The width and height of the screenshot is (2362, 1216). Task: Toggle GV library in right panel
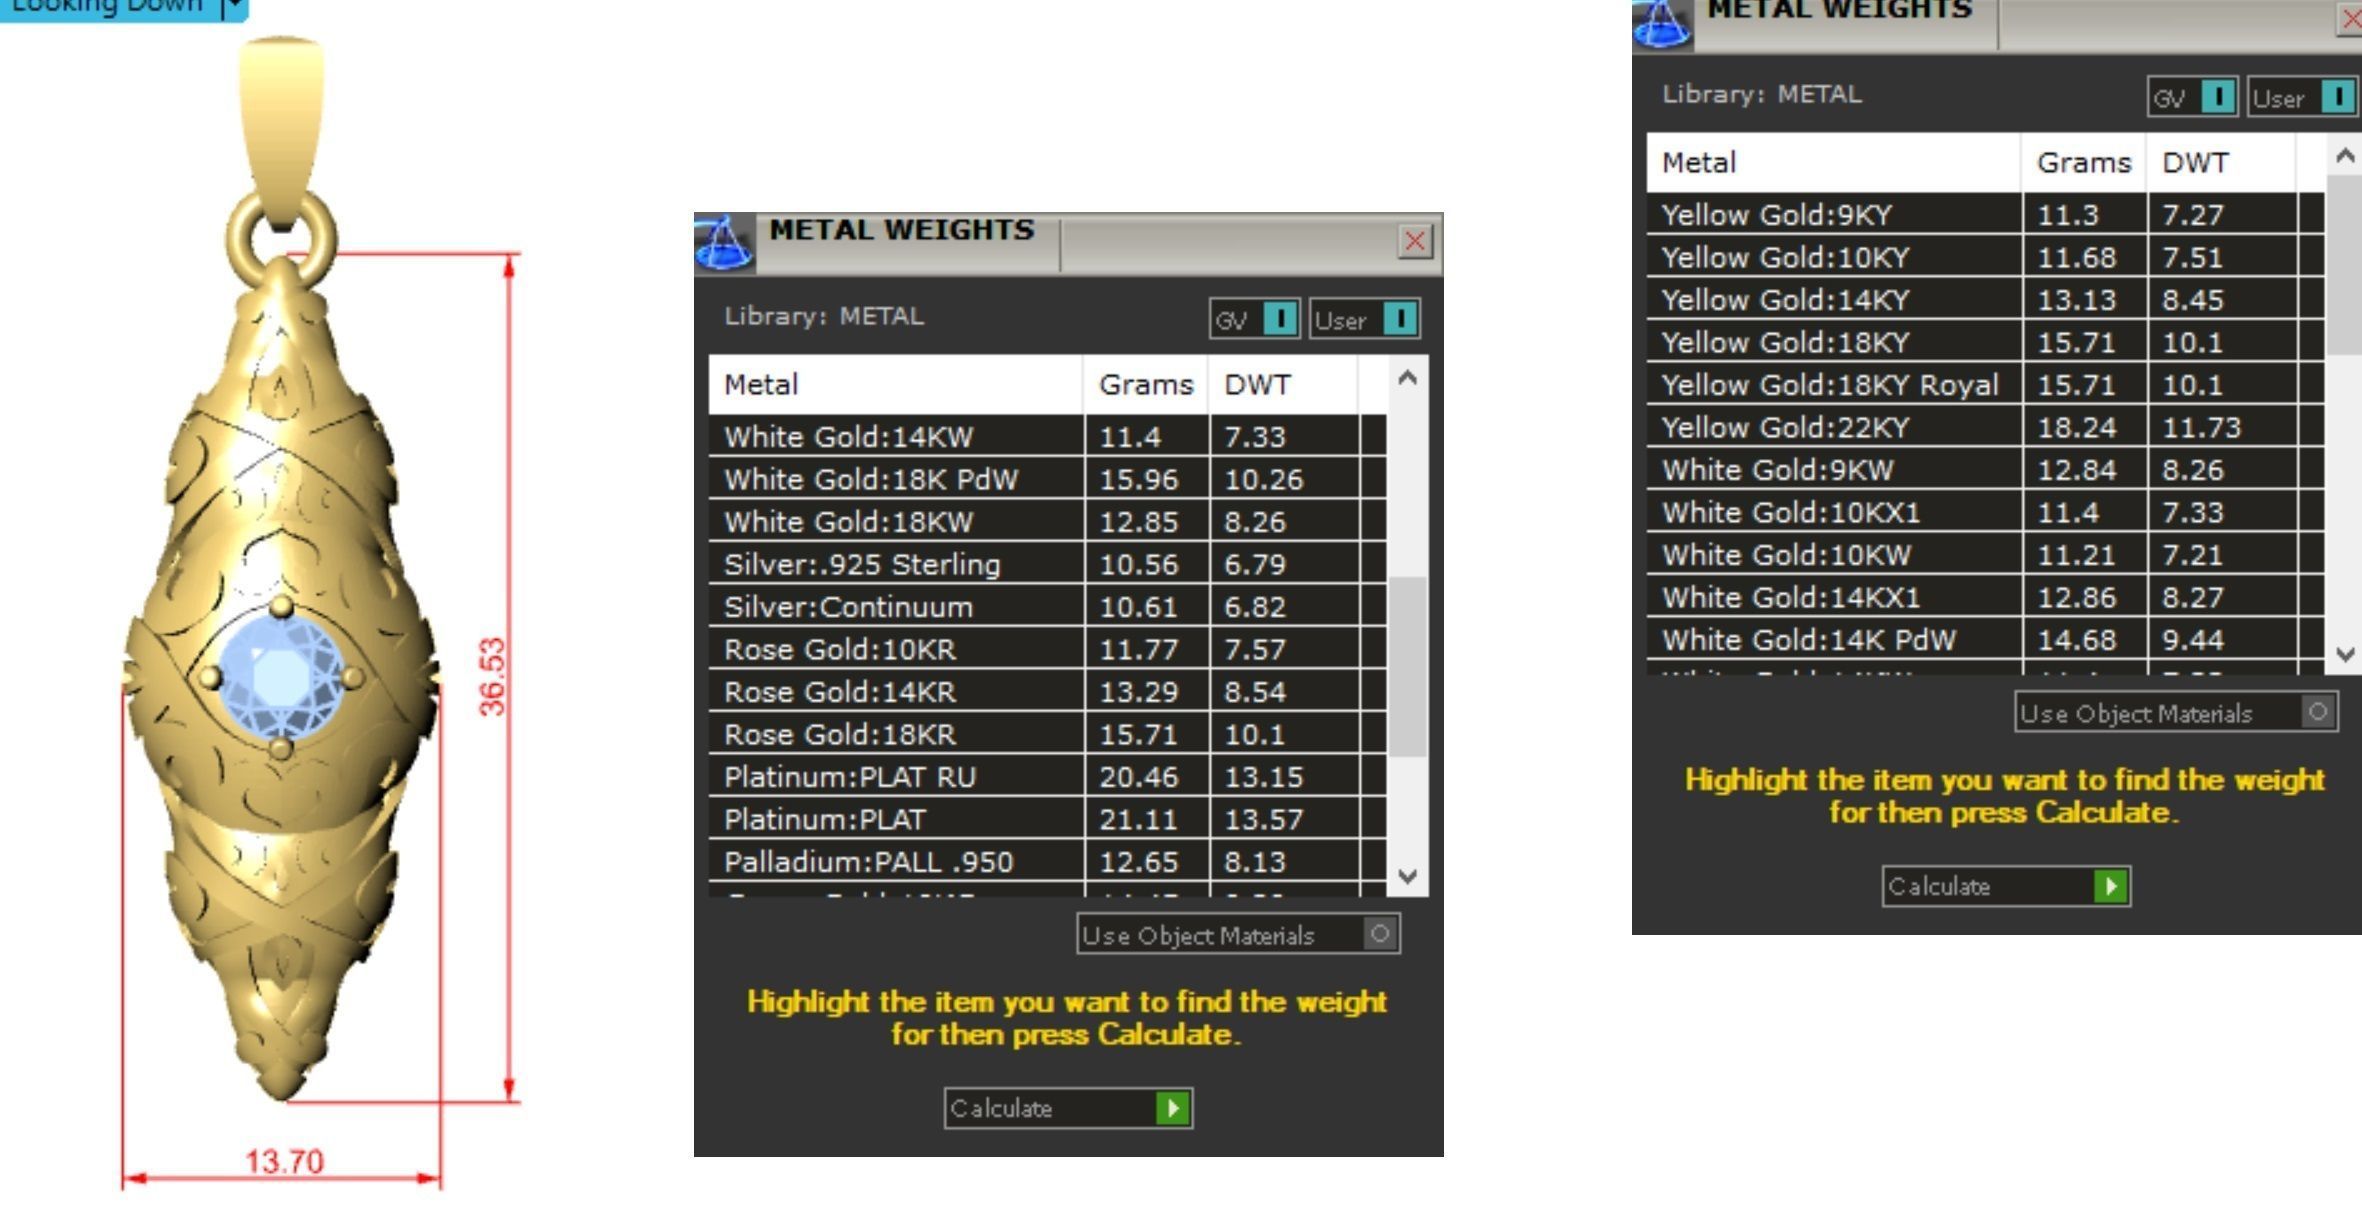[2218, 97]
